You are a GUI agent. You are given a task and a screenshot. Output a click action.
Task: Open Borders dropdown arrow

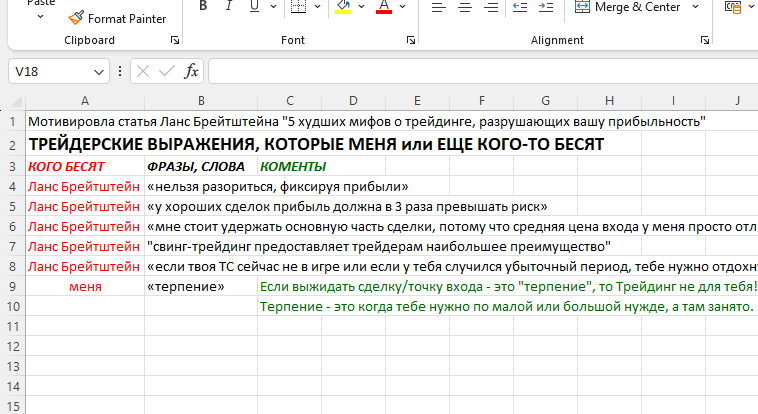pos(318,6)
